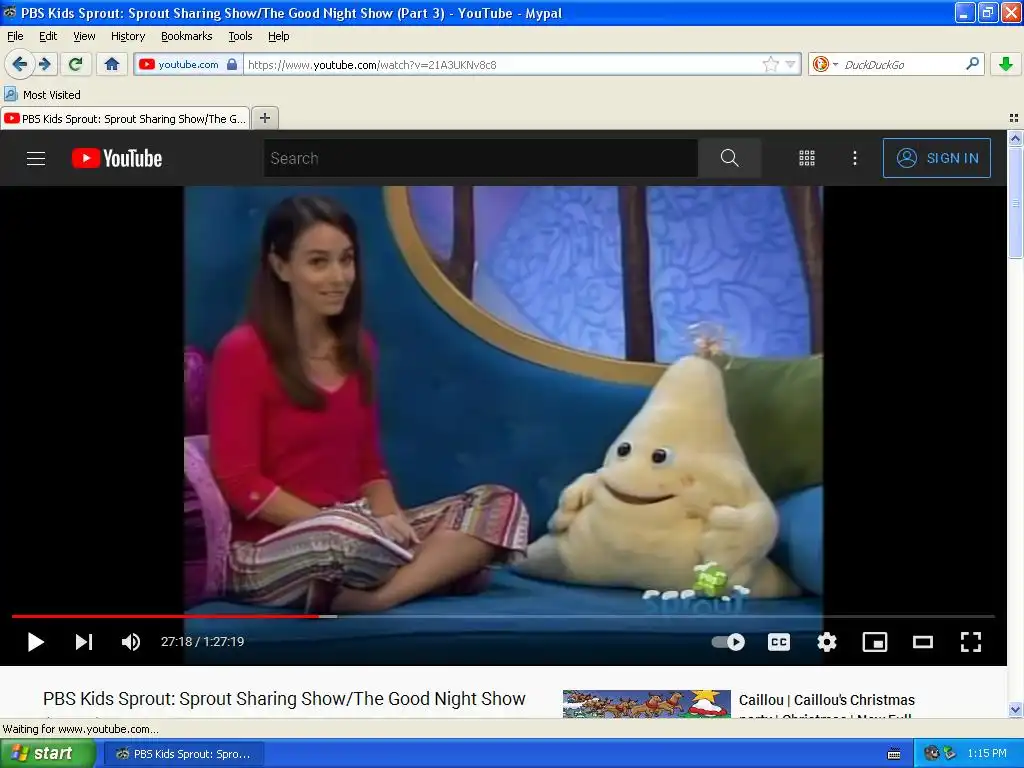Open the View menu
The width and height of the screenshot is (1024, 768).
(84, 36)
